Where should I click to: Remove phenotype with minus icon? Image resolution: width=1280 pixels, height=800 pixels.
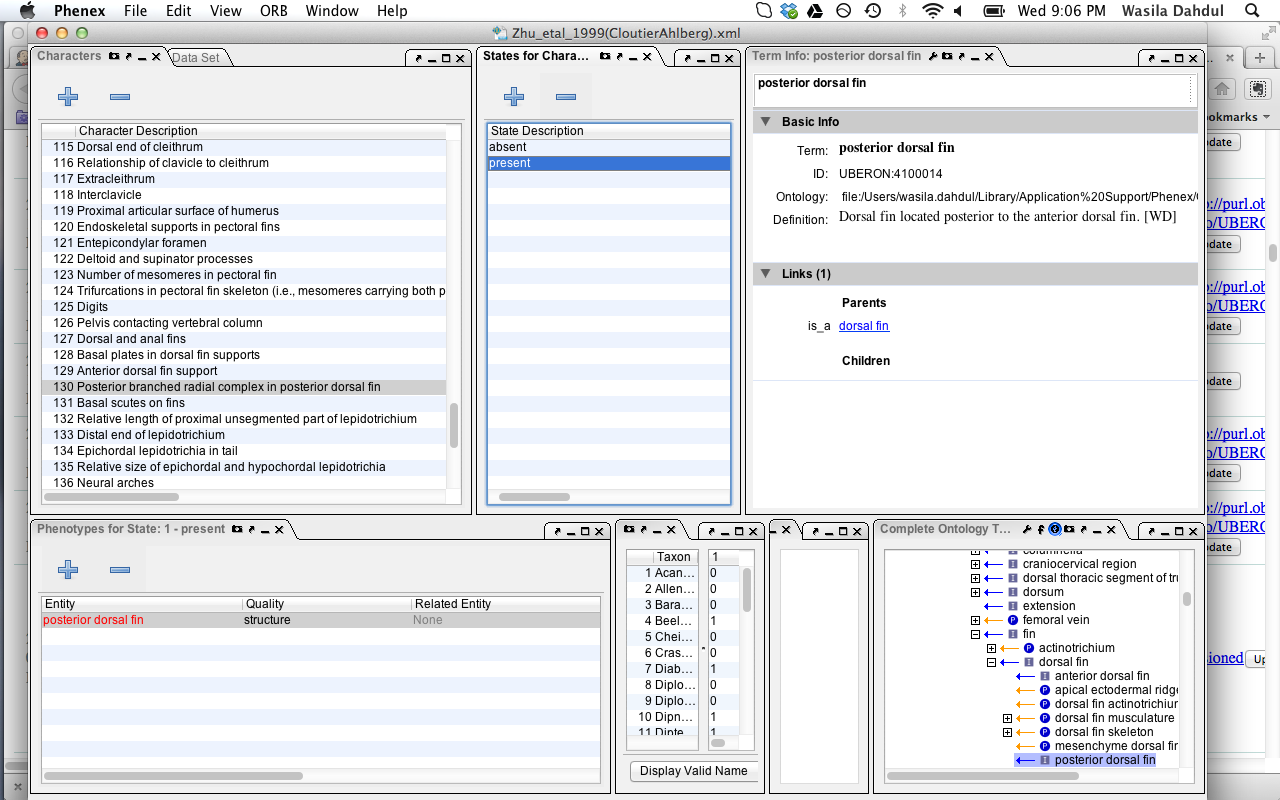pos(120,569)
